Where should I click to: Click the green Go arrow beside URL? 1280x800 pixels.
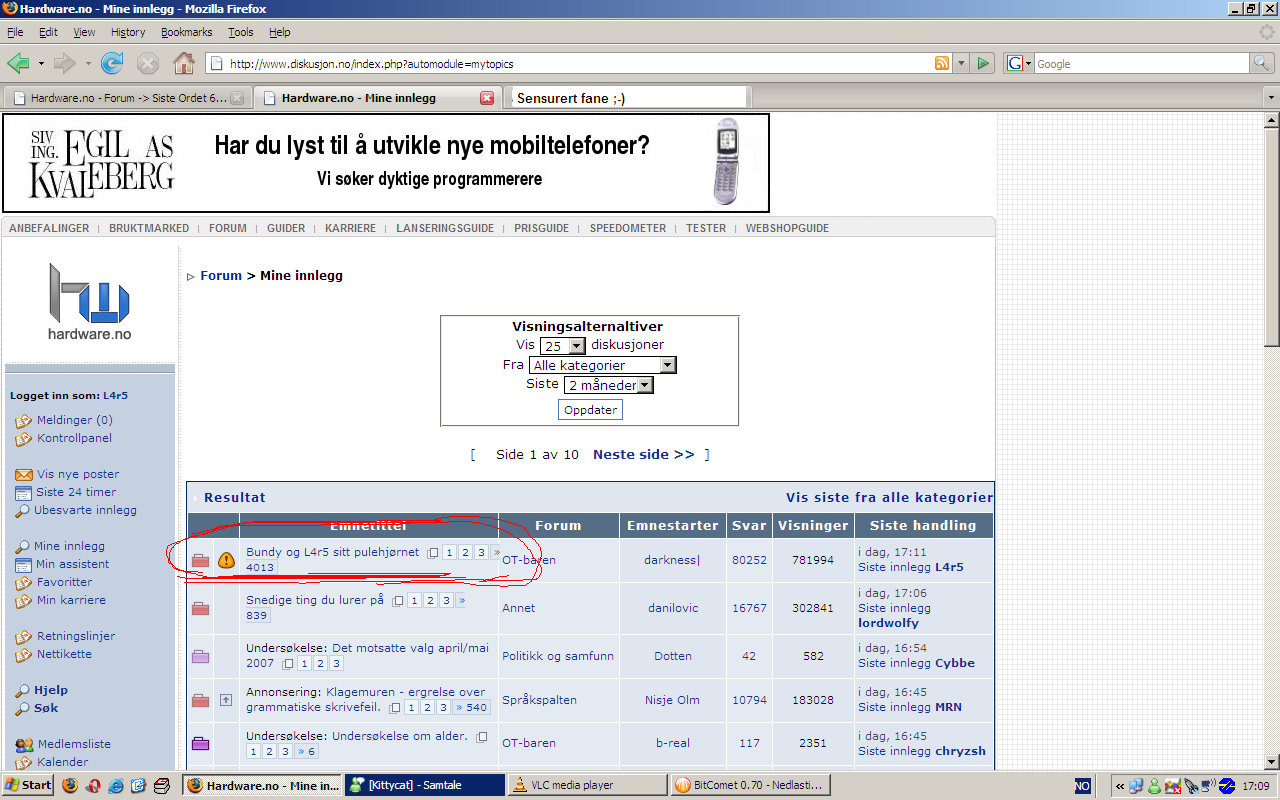coord(983,63)
